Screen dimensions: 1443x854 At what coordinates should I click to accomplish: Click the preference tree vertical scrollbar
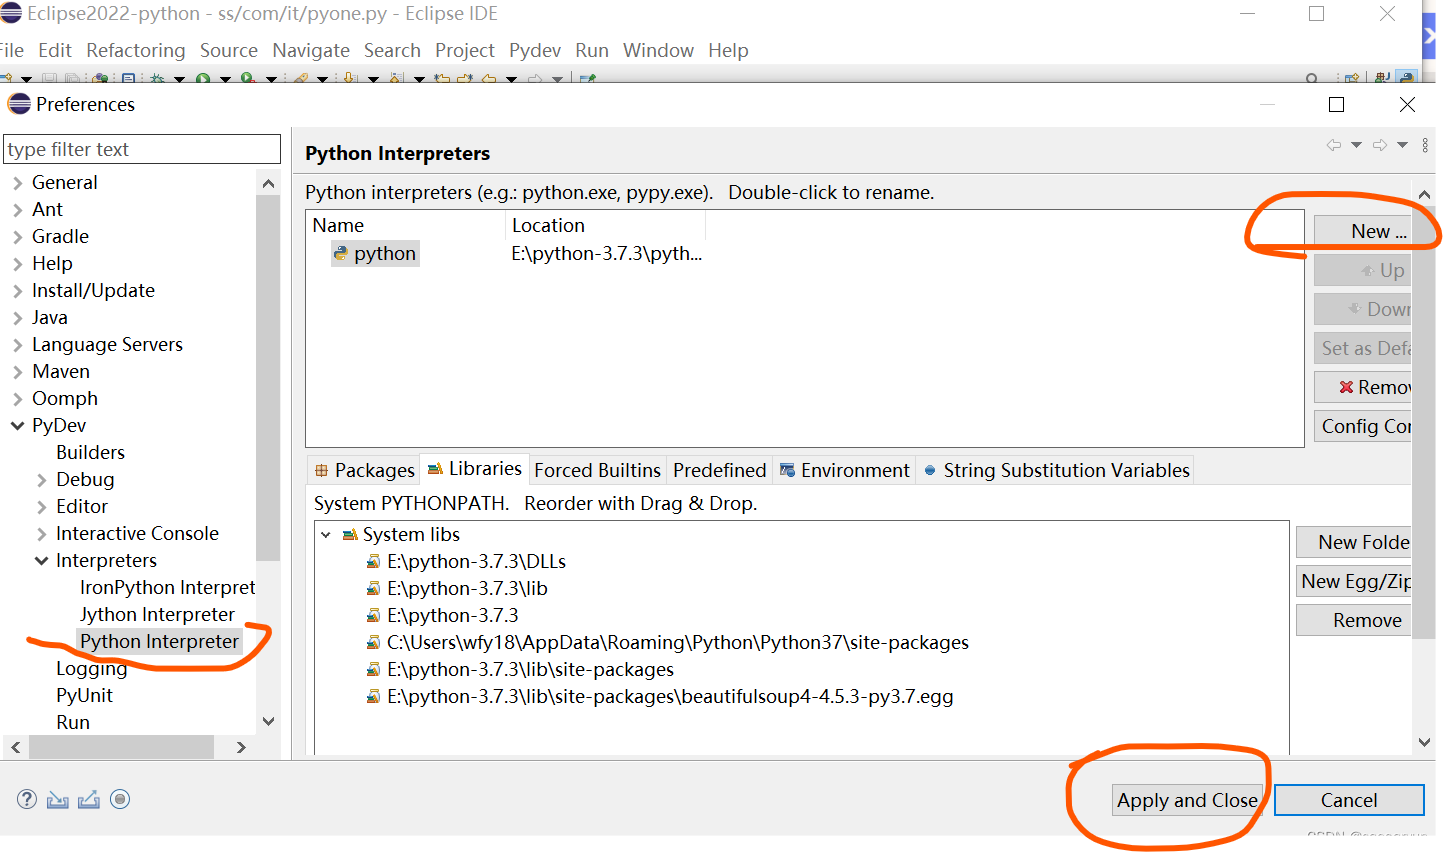click(x=268, y=378)
